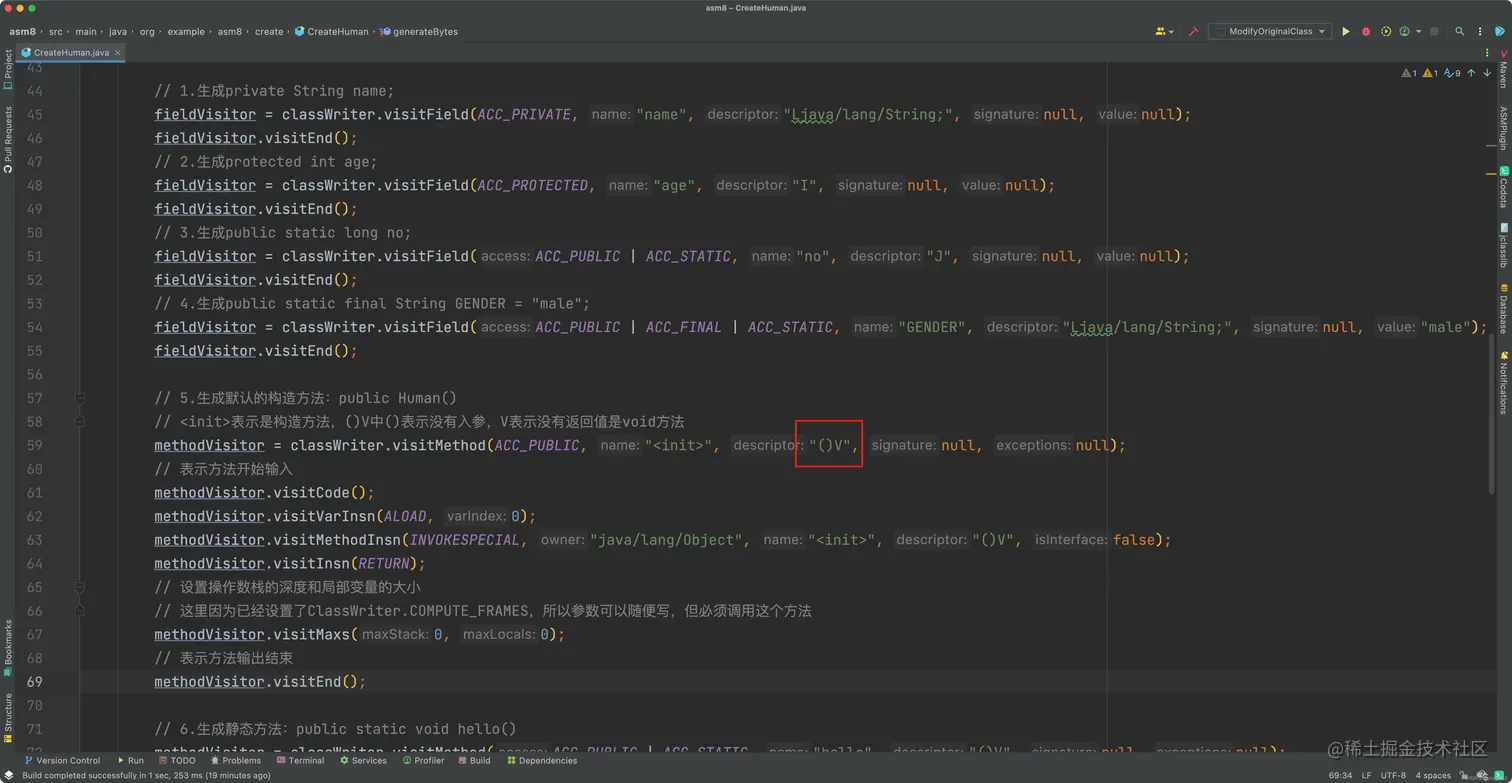Open the Codota side panel

(x=1503, y=187)
